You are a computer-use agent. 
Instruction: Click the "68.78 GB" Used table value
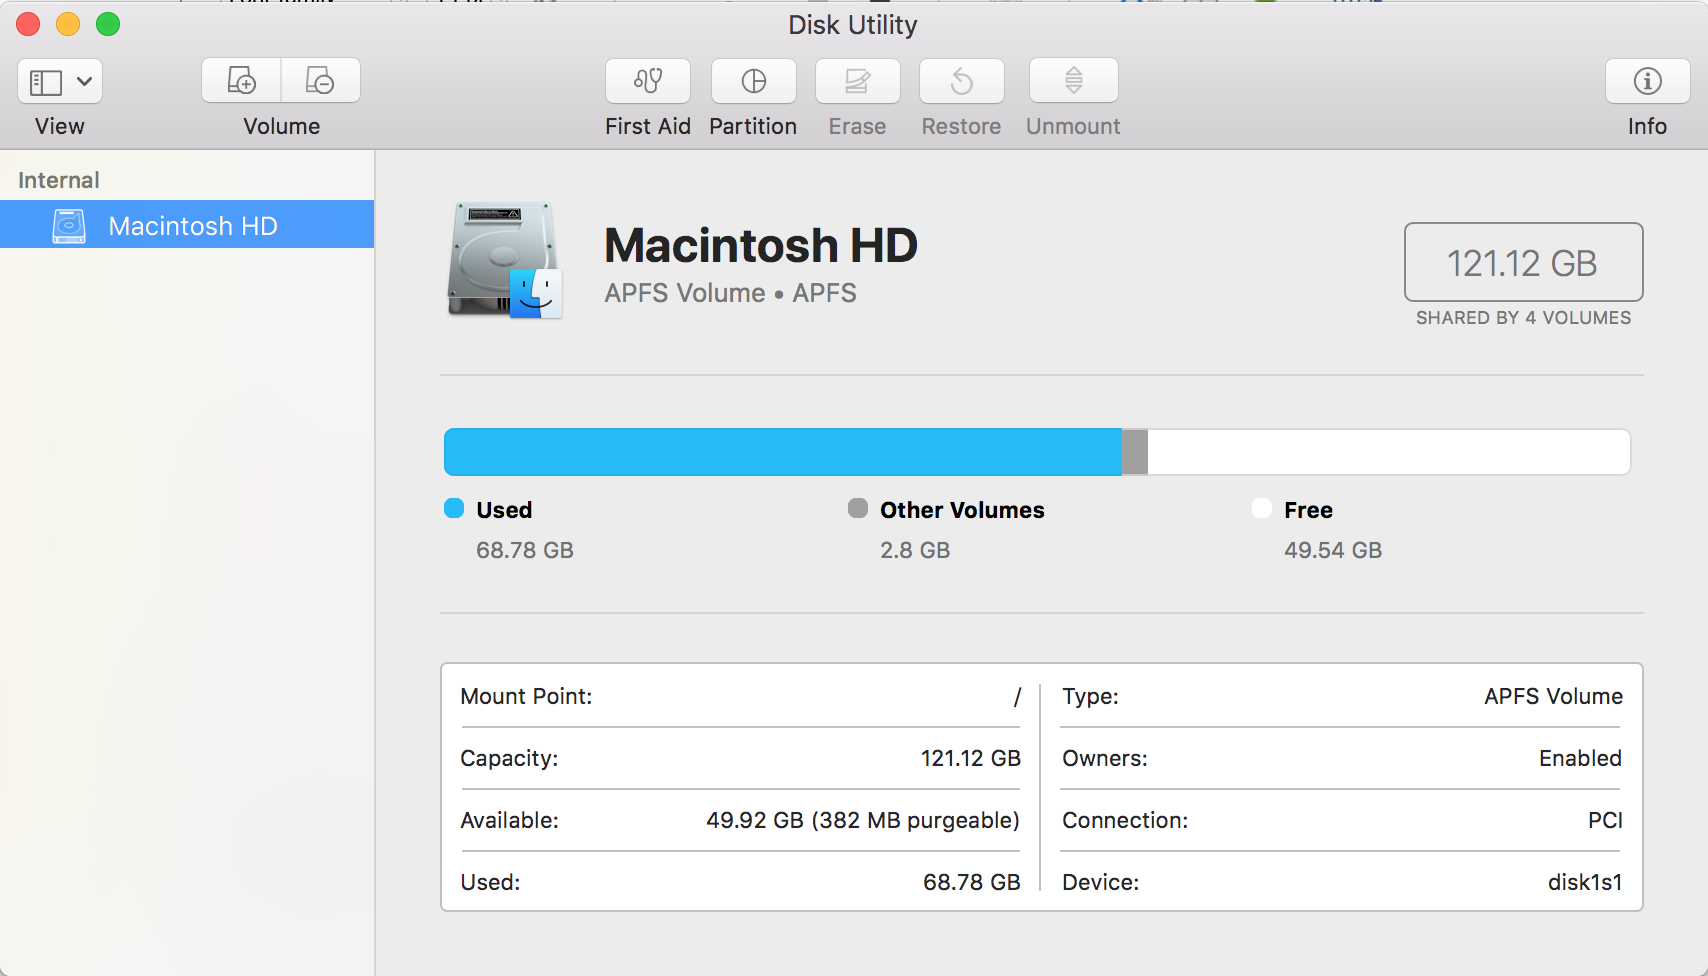[972, 882]
